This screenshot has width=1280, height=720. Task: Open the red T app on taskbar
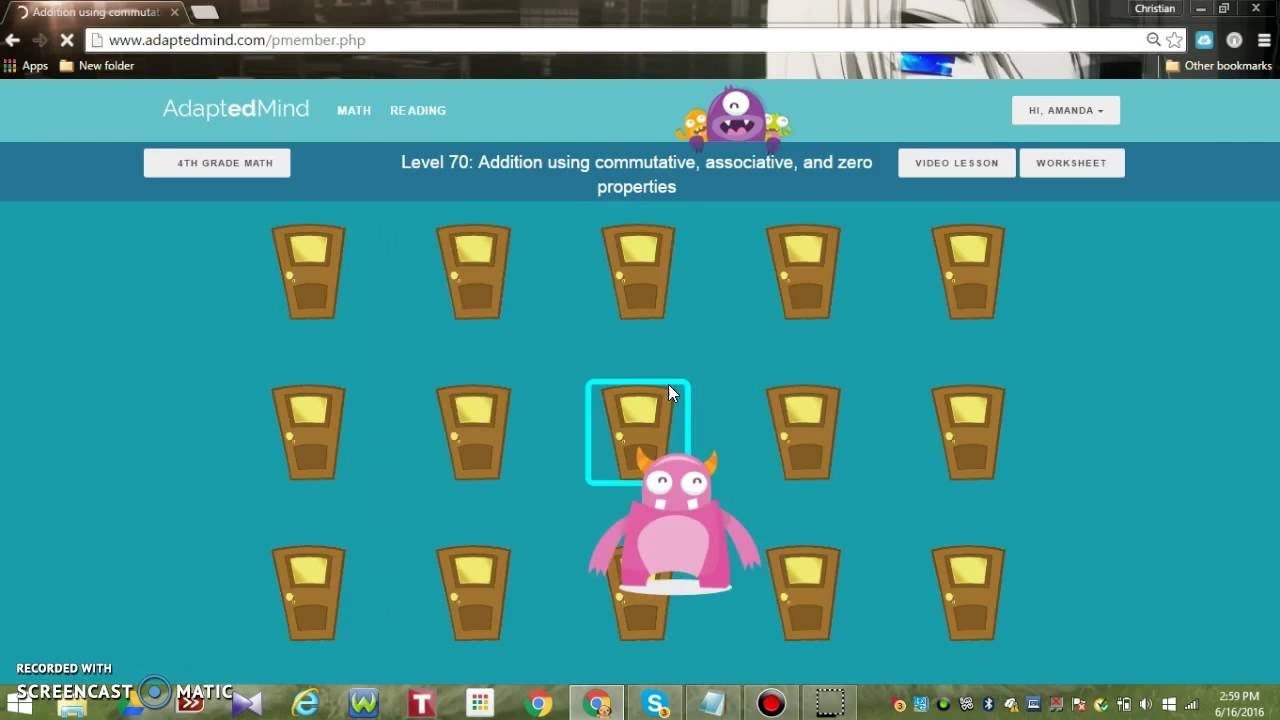click(421, 703)
